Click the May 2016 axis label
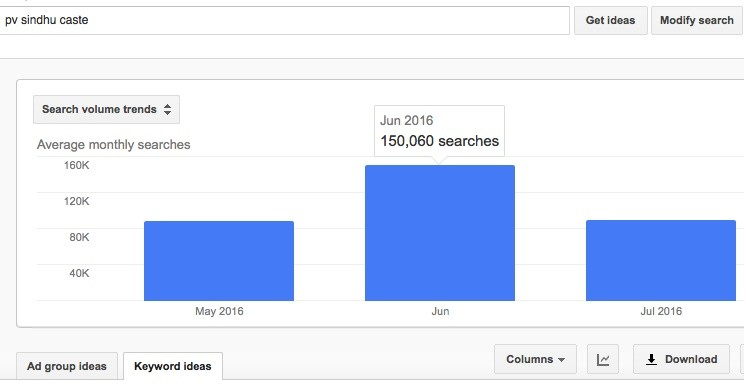 219,311
